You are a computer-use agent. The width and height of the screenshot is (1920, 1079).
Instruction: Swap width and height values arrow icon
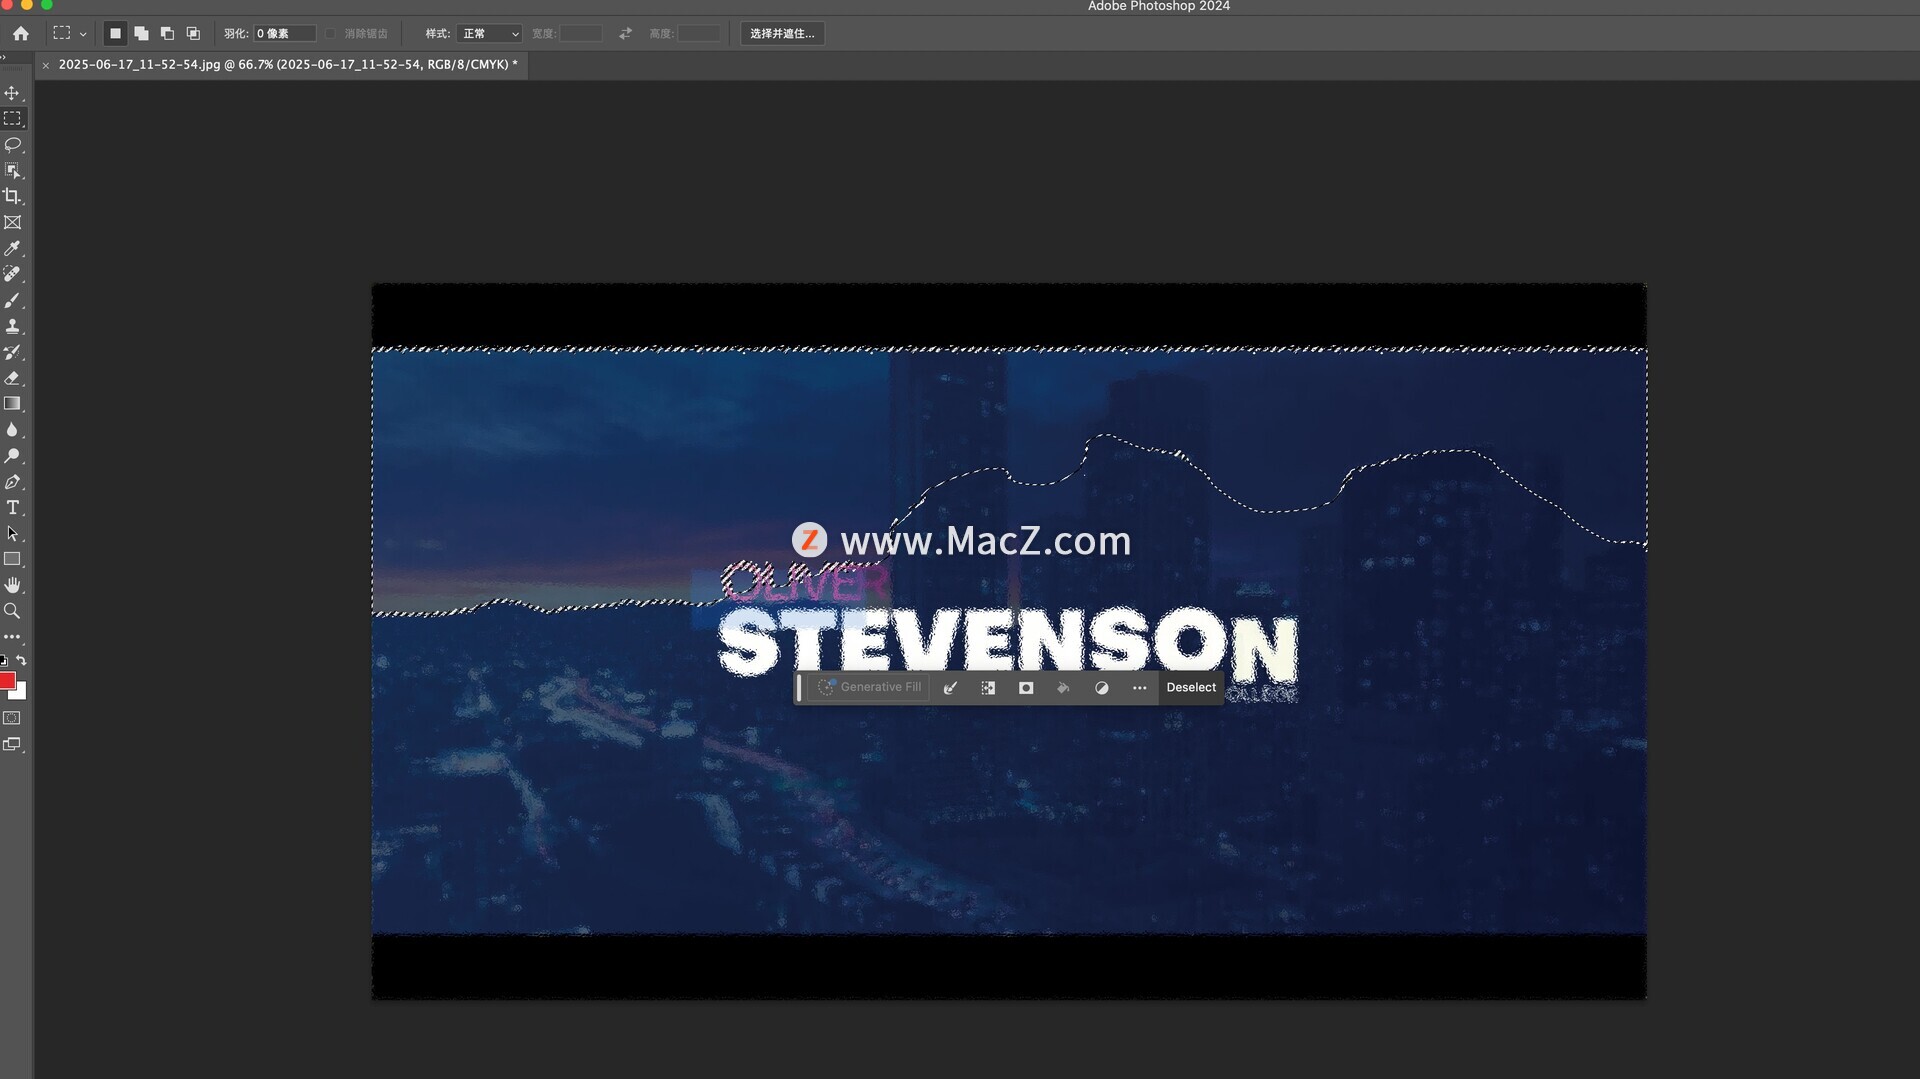pyautogui.click(x=625, y=33)
